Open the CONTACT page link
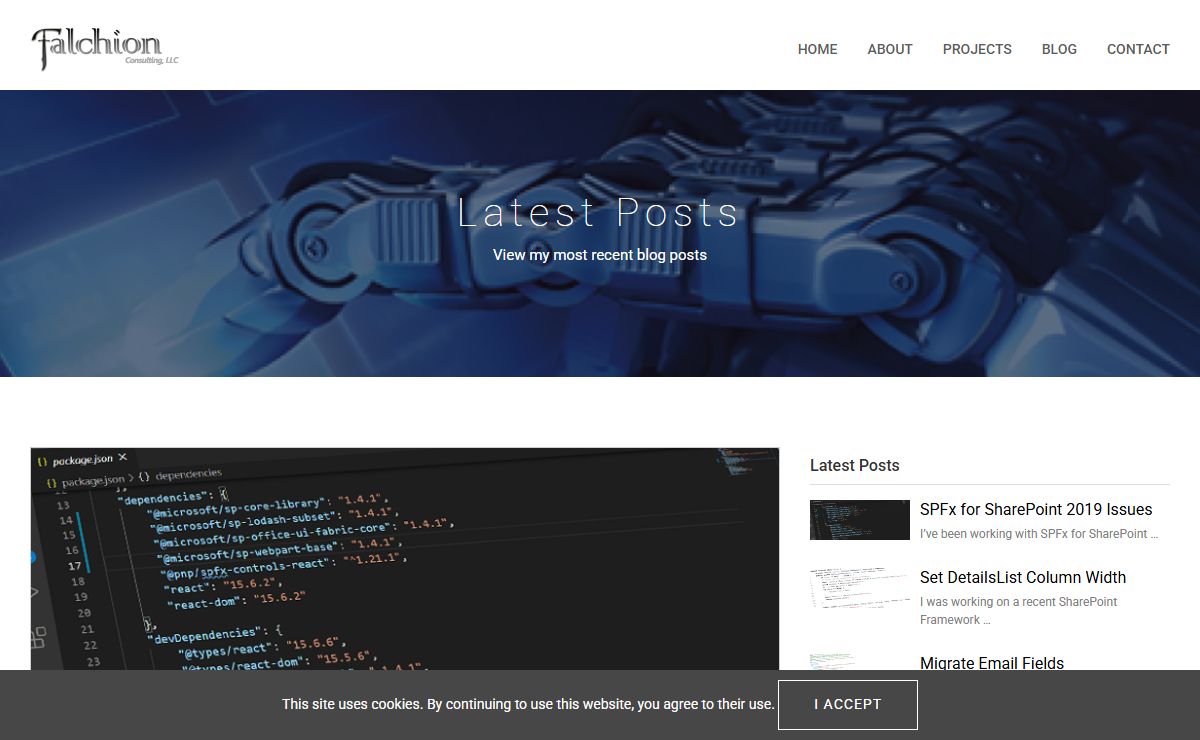 click(x=1137, y=49)
